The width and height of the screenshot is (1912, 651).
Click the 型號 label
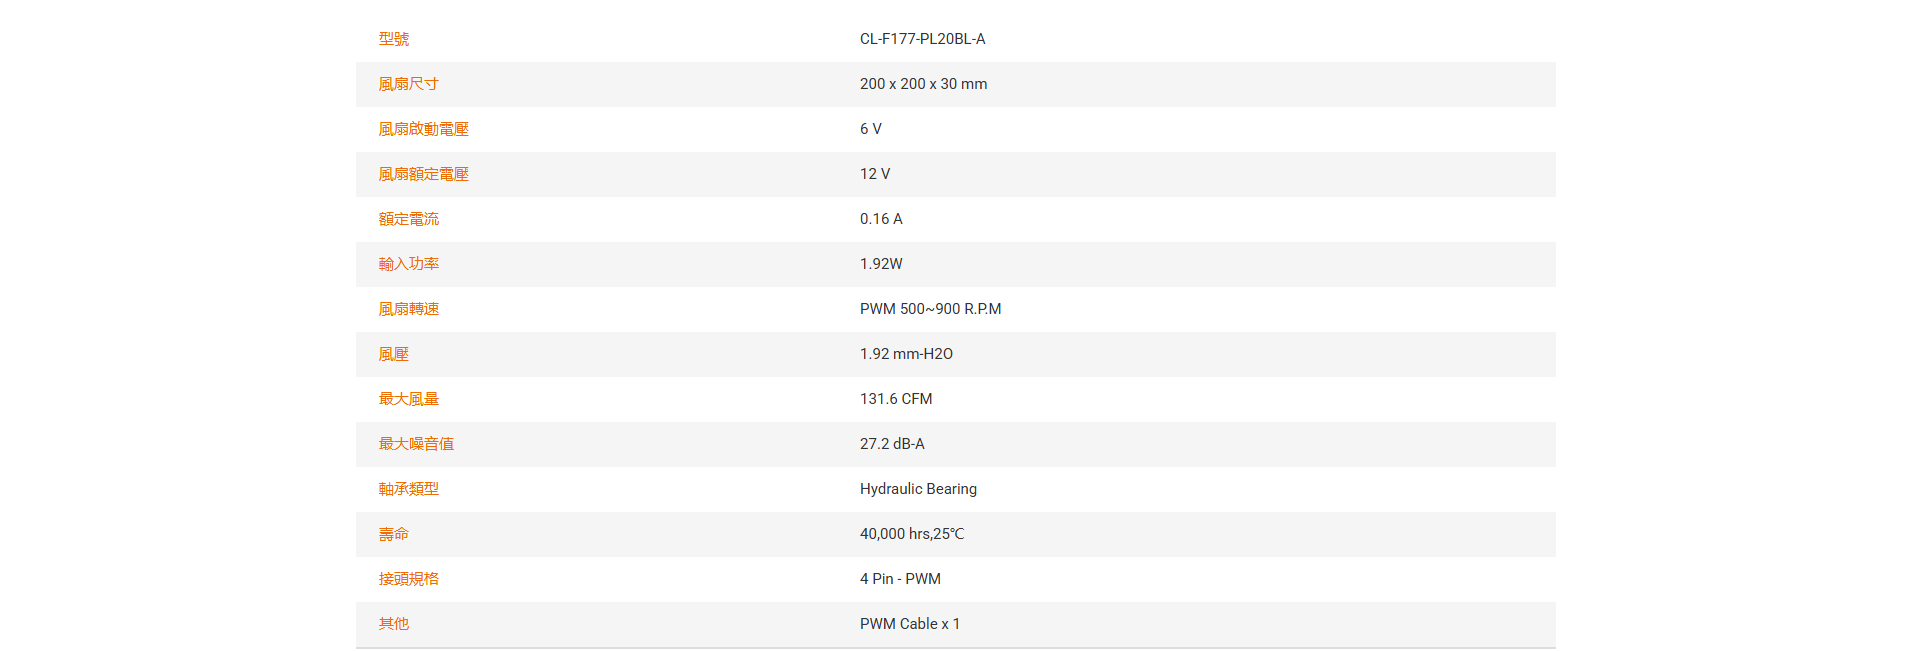pyautogui.click(x=393, y=39)
